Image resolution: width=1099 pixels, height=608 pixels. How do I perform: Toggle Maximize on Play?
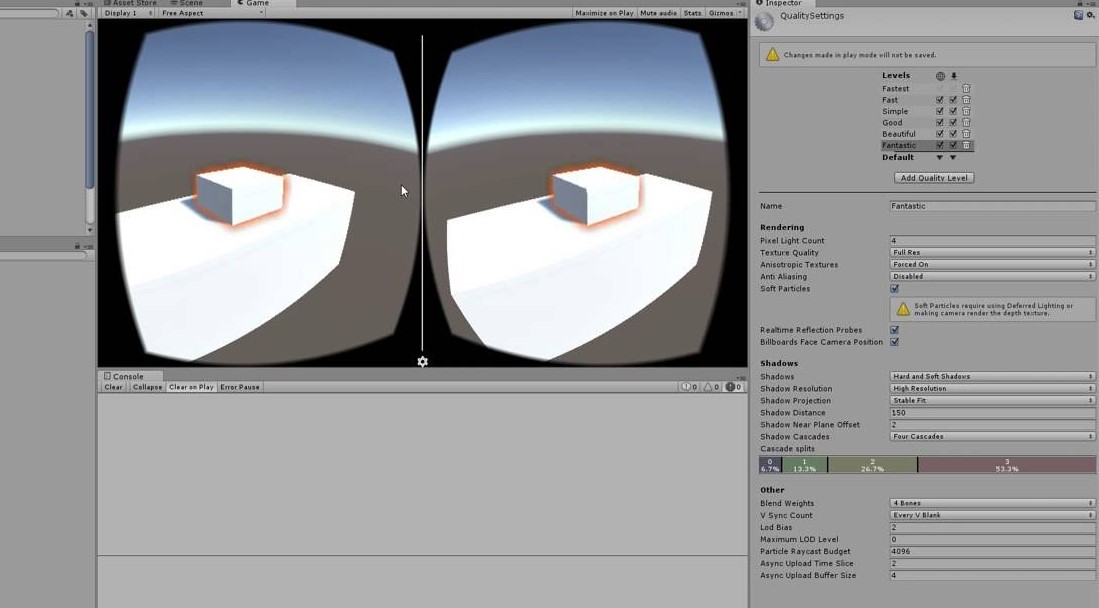point(603,13)
